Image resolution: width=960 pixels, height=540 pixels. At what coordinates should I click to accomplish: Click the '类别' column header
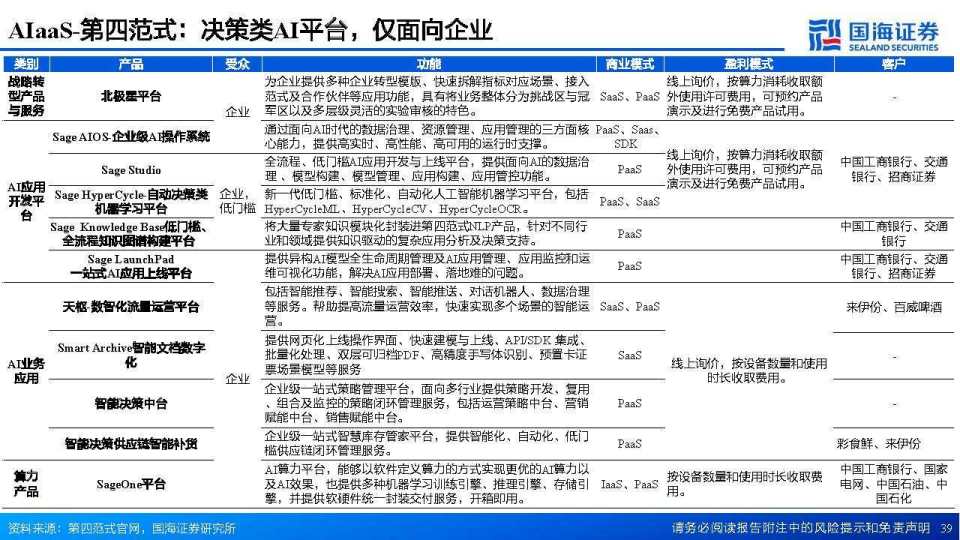26,64
